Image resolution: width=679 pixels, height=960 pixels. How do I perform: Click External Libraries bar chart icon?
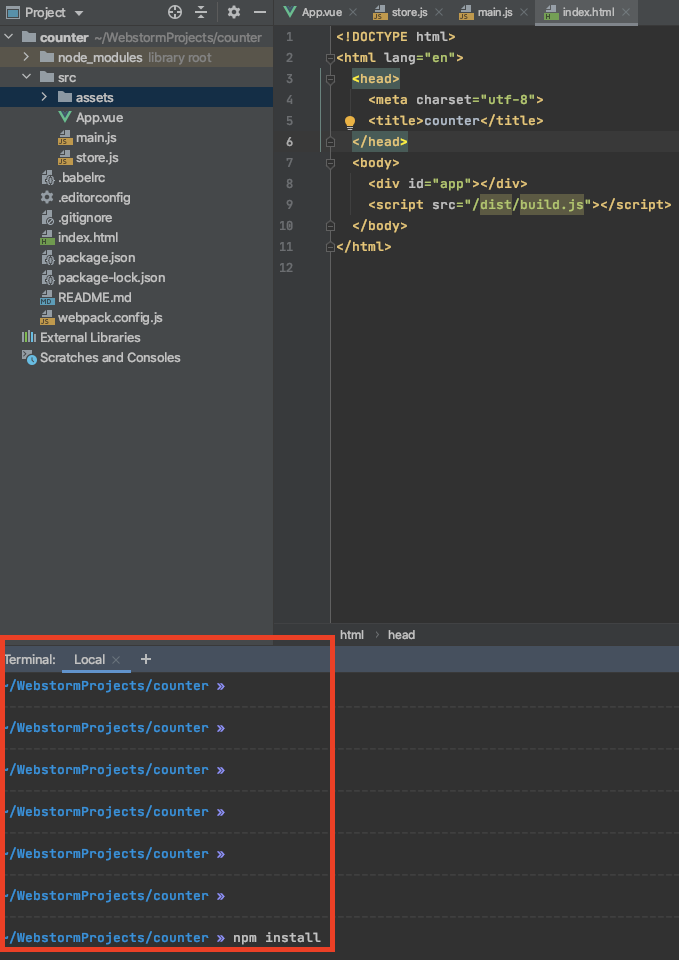tap(29, 337)
